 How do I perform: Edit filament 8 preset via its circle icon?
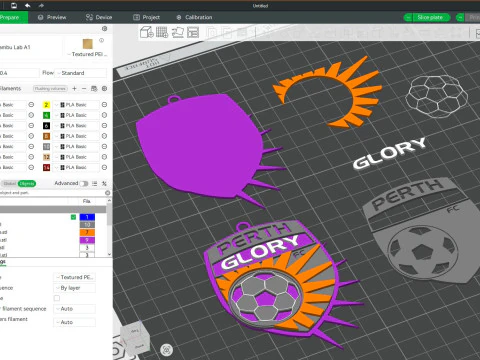[104, 136]
